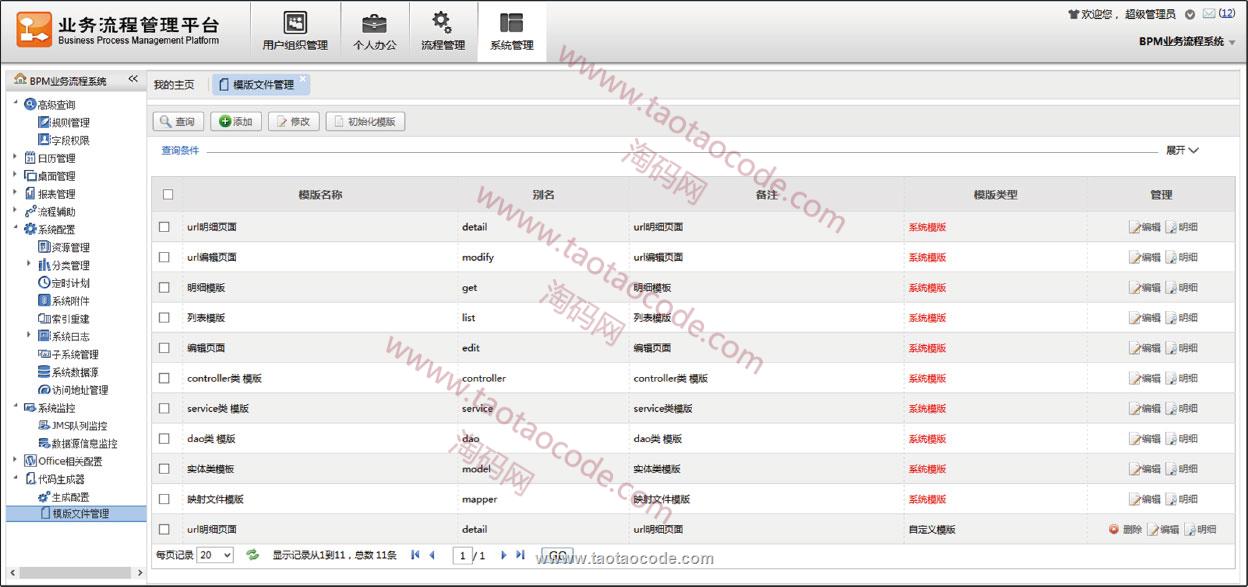Expand the 日历管理 tree node
The height and width of the screenshot is (587, 1248).
pyautogui.click(x=15, y=158)
